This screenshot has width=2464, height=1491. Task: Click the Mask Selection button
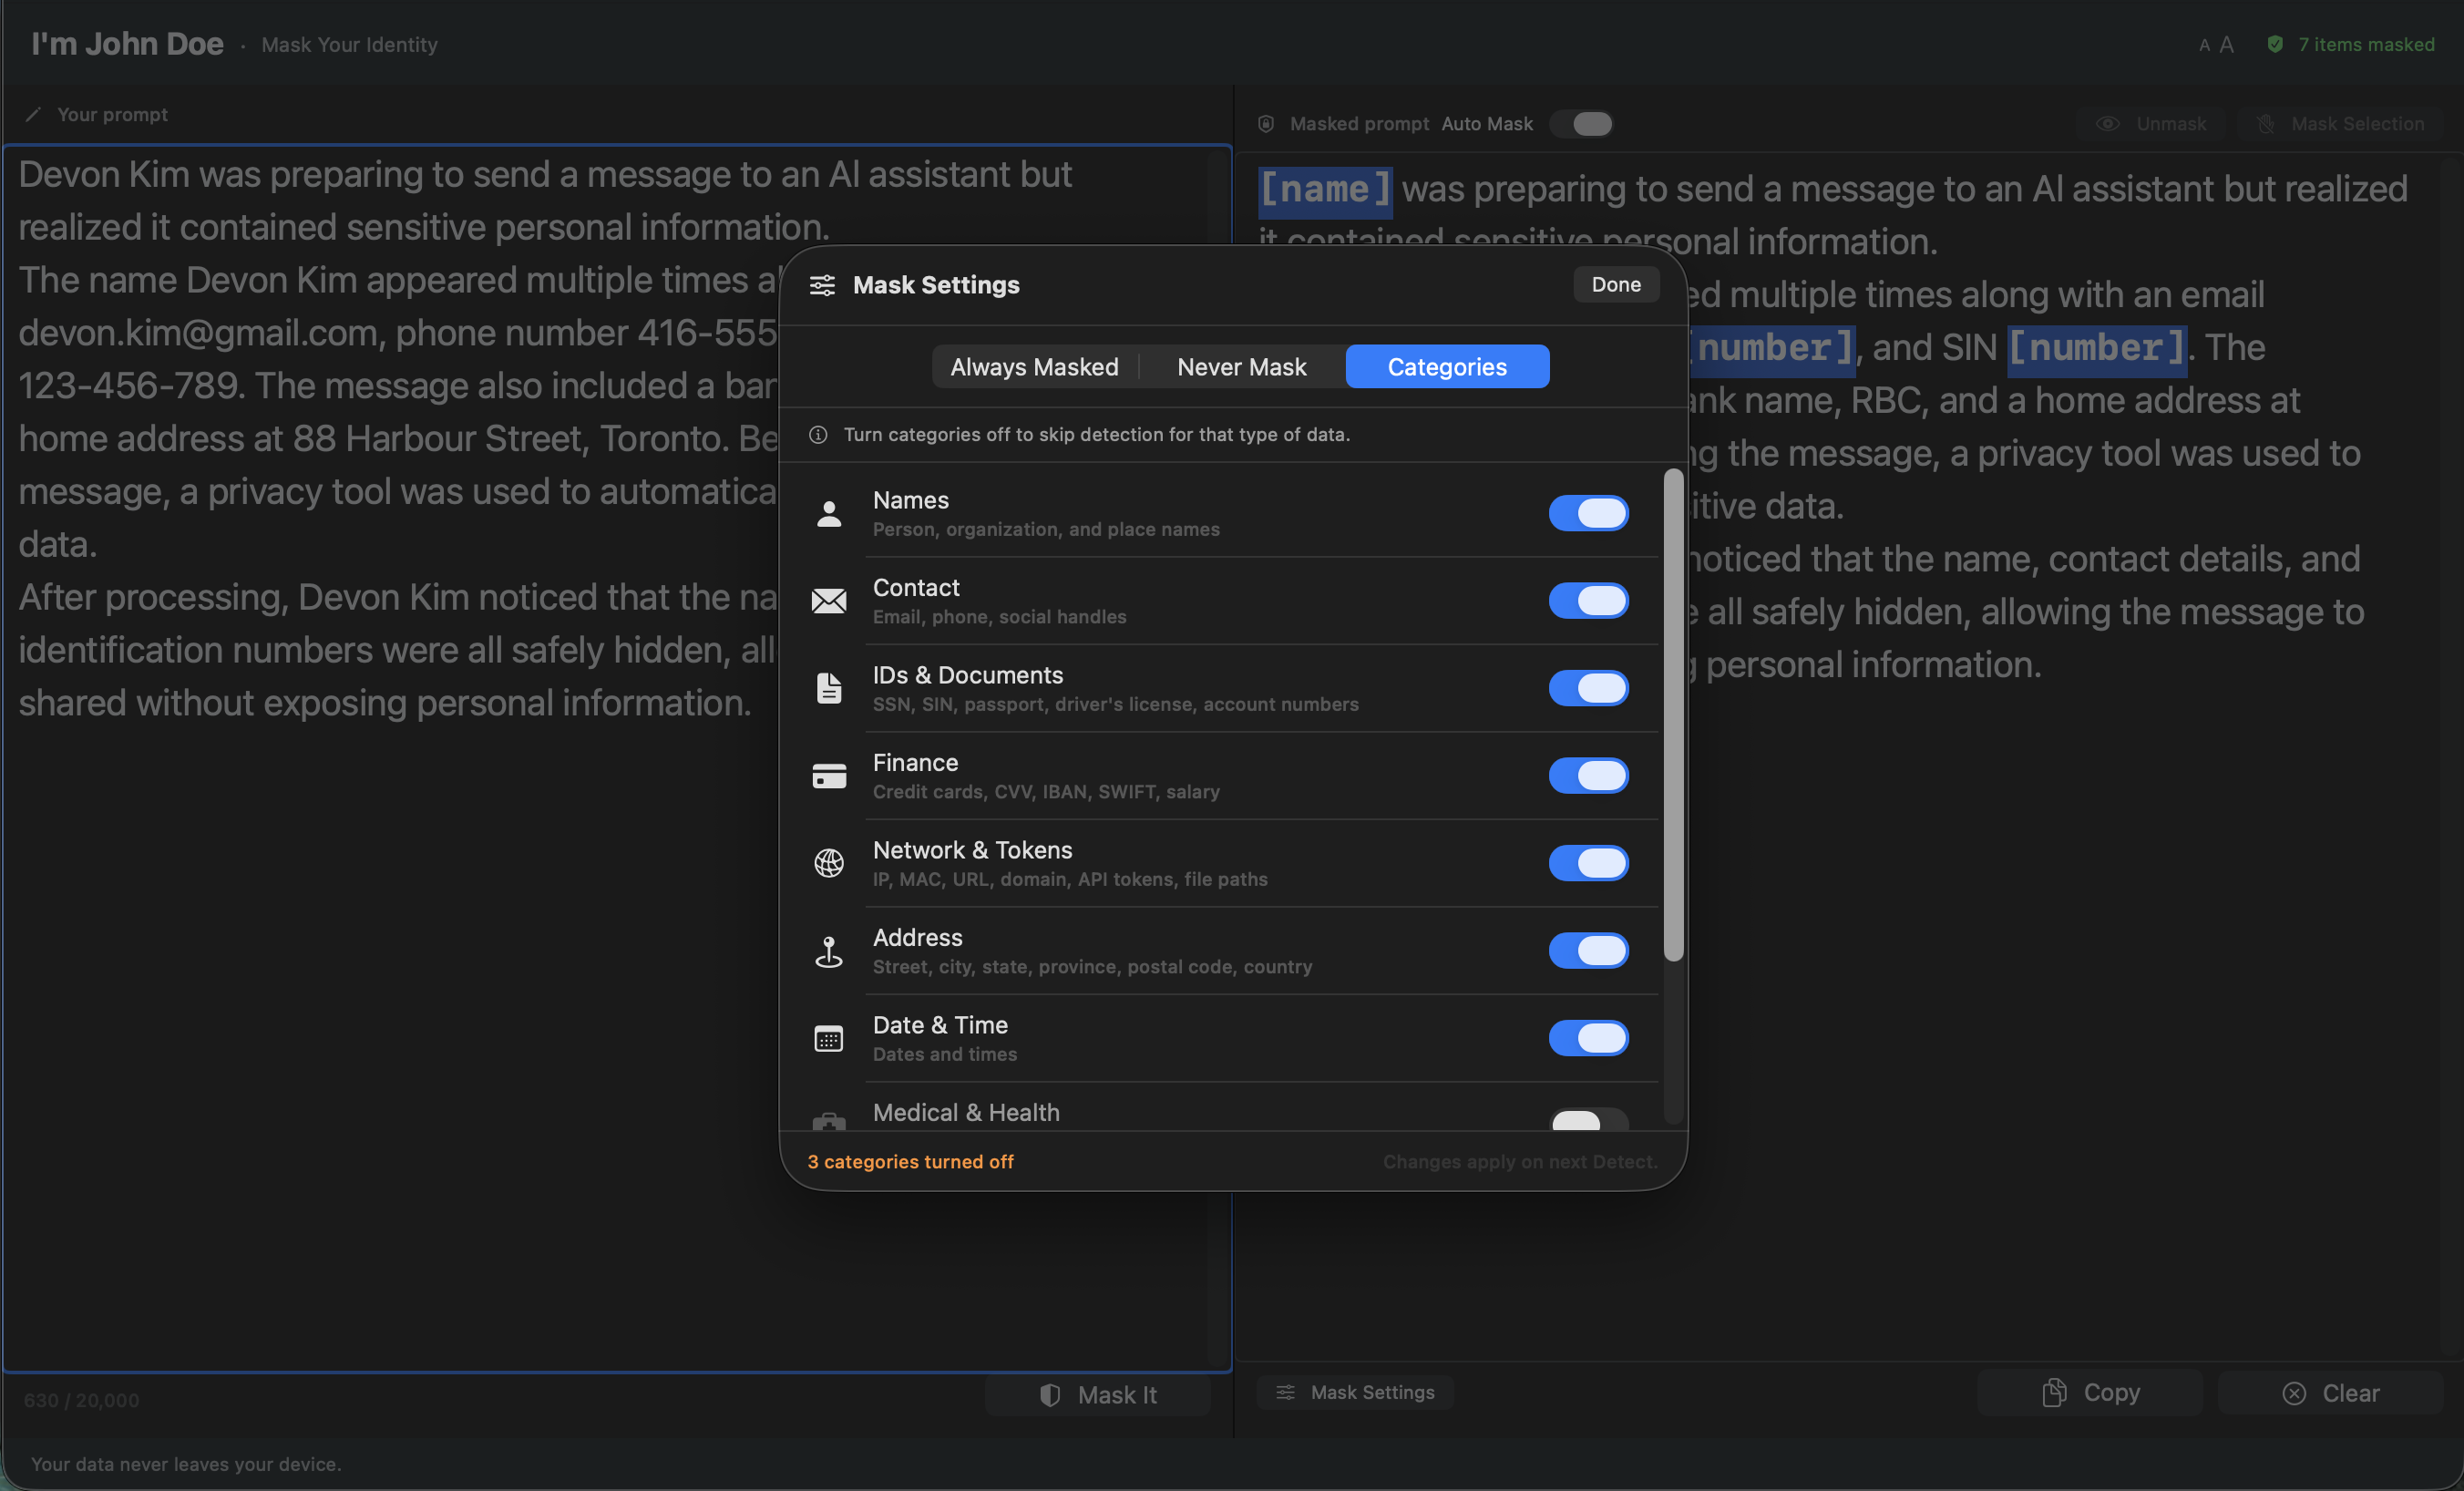[x=2340, y=124]
